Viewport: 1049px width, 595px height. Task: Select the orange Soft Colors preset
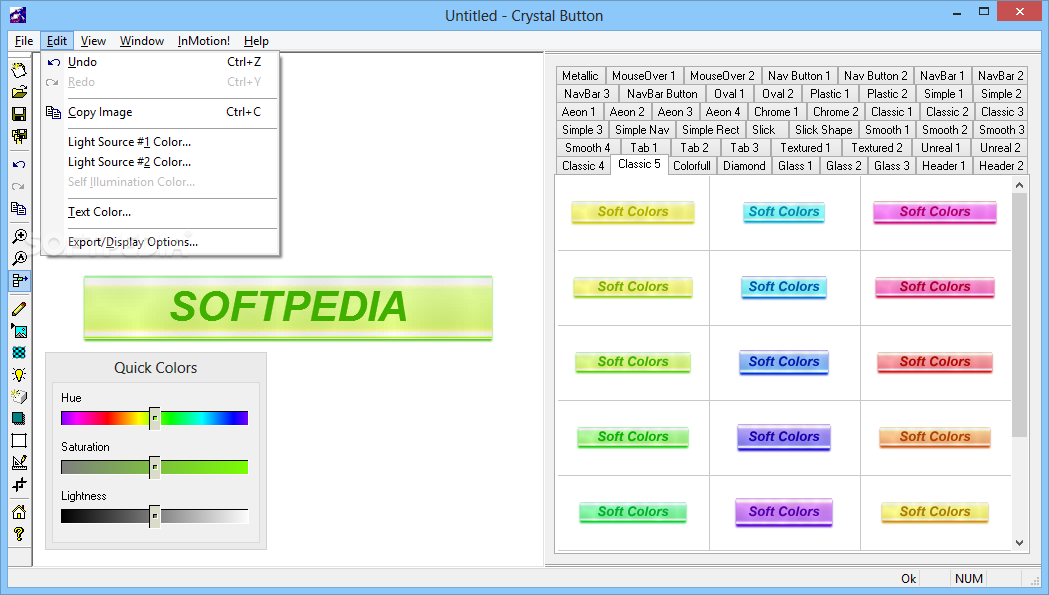tap(935, 437)
